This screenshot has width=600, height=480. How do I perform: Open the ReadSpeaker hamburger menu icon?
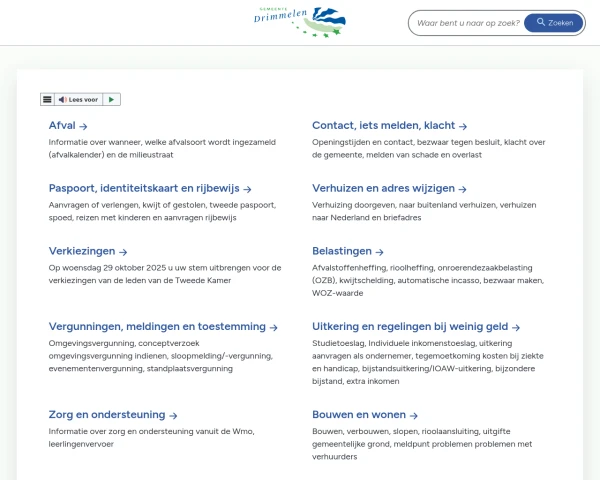click(x=46, y=99)
